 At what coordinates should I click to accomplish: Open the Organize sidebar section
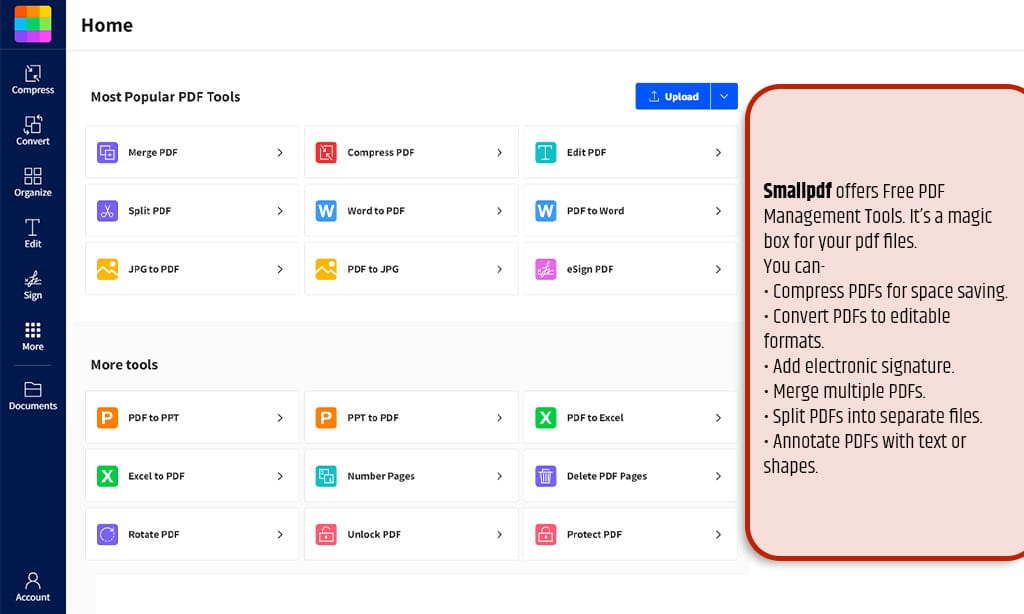pos(33,182)
